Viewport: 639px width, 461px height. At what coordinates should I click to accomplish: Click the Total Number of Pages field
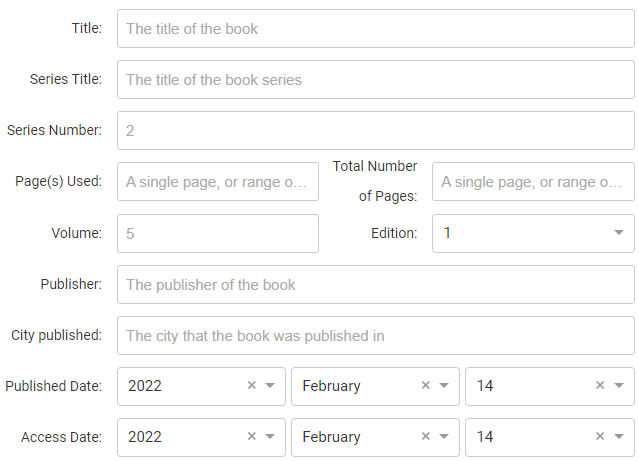click(533, 182)
